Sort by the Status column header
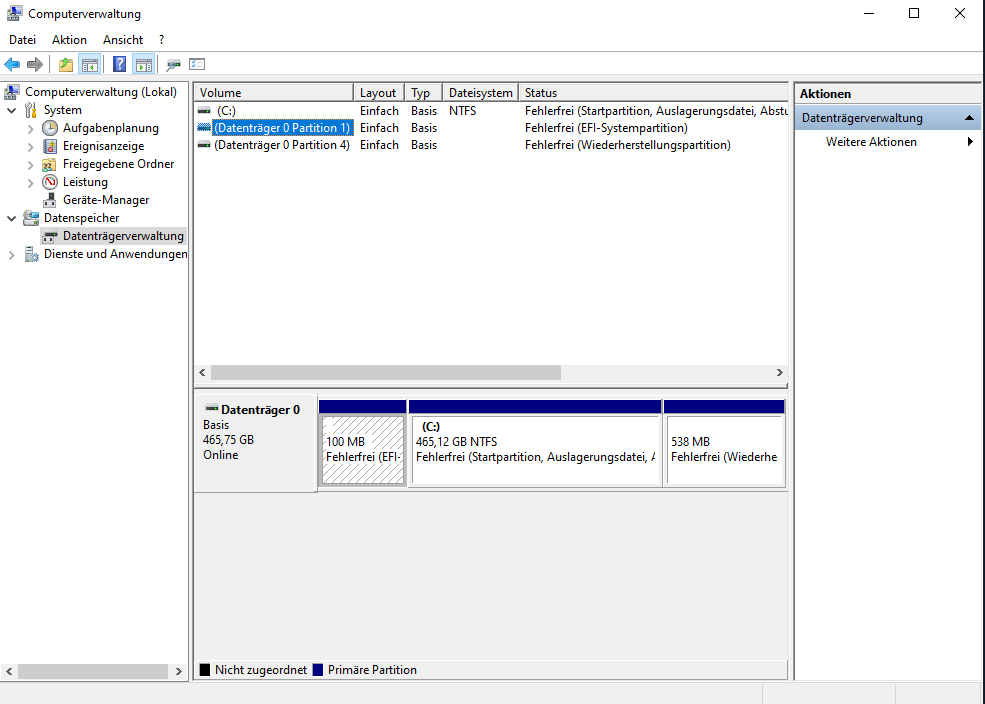Screen dimensions: 985x704 653,92
